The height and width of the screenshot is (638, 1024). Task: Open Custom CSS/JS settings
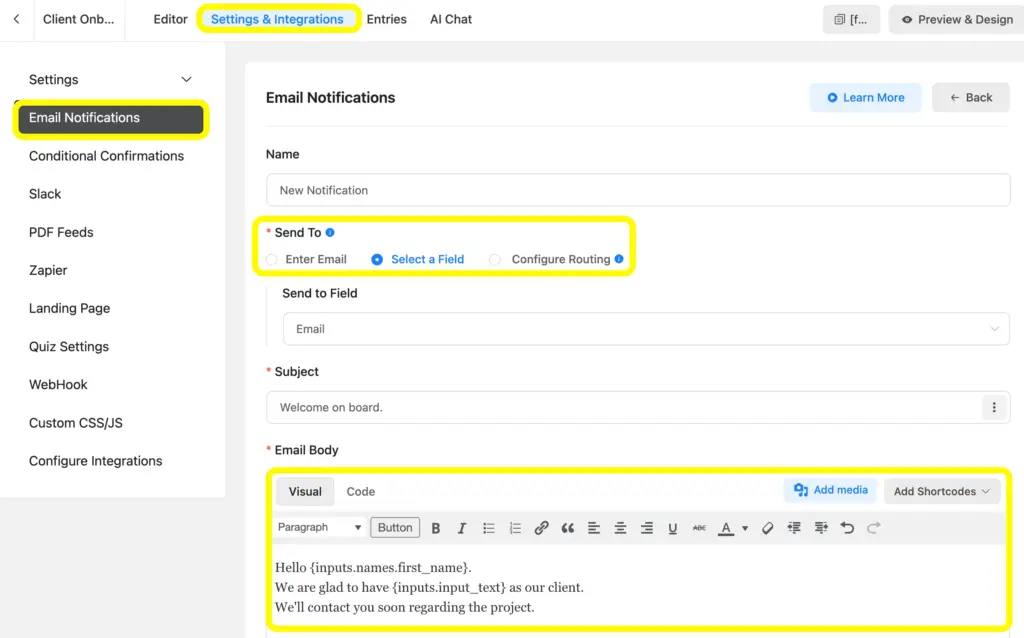point(76,423)
